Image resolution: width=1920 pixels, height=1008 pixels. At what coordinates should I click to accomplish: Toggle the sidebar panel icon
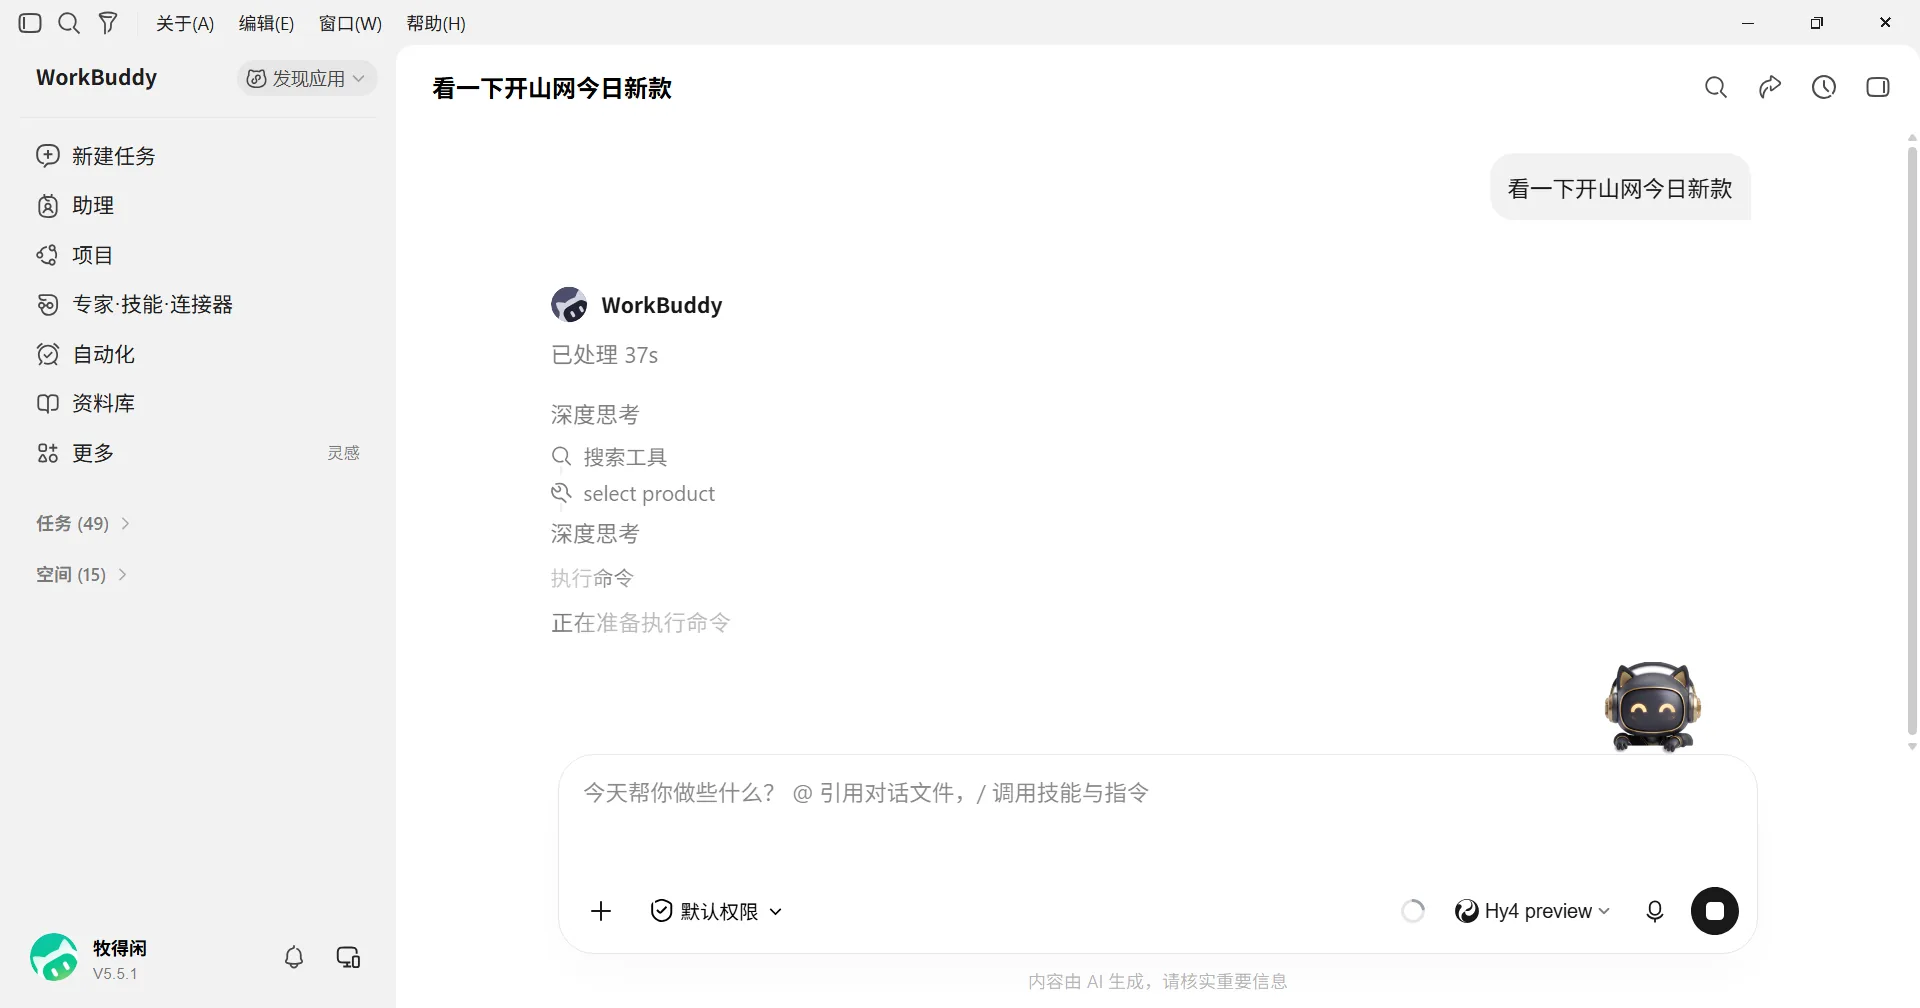30,23
